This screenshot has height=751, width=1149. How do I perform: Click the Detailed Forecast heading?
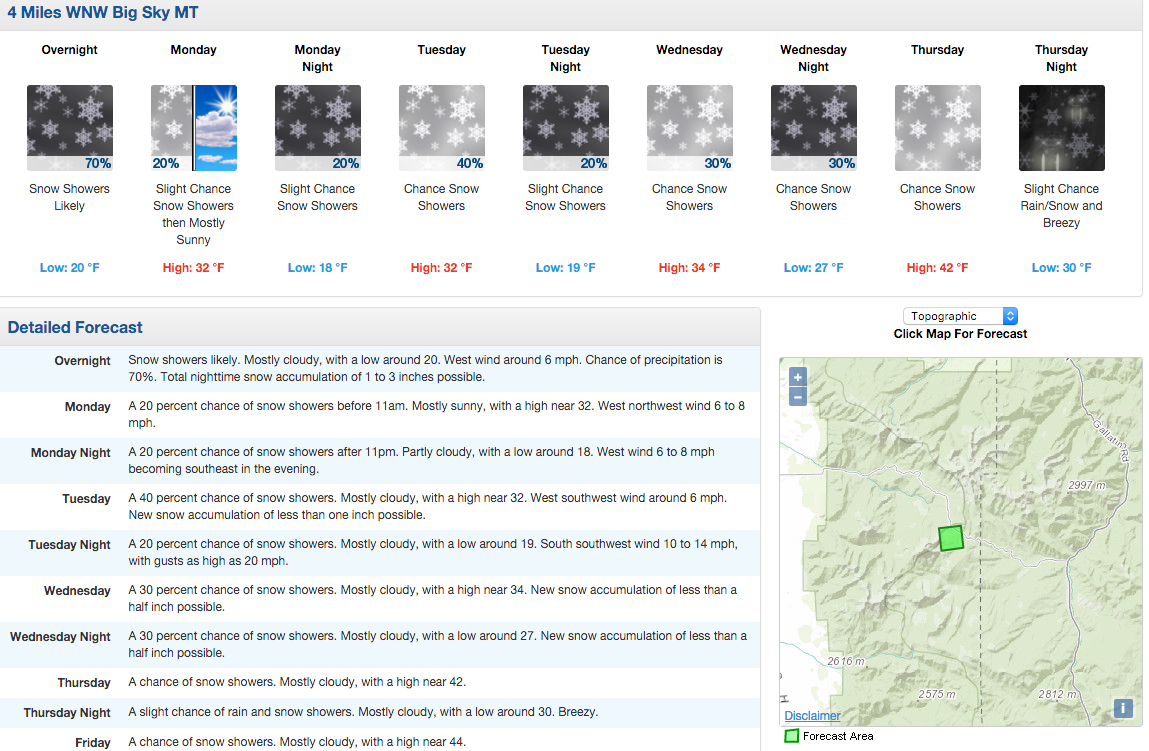pyautogui.click(x=75, y=328)
